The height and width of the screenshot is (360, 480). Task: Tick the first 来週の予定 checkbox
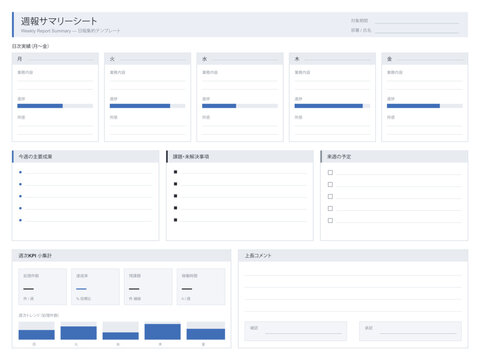pyautogui.click(x=330, y=172)
